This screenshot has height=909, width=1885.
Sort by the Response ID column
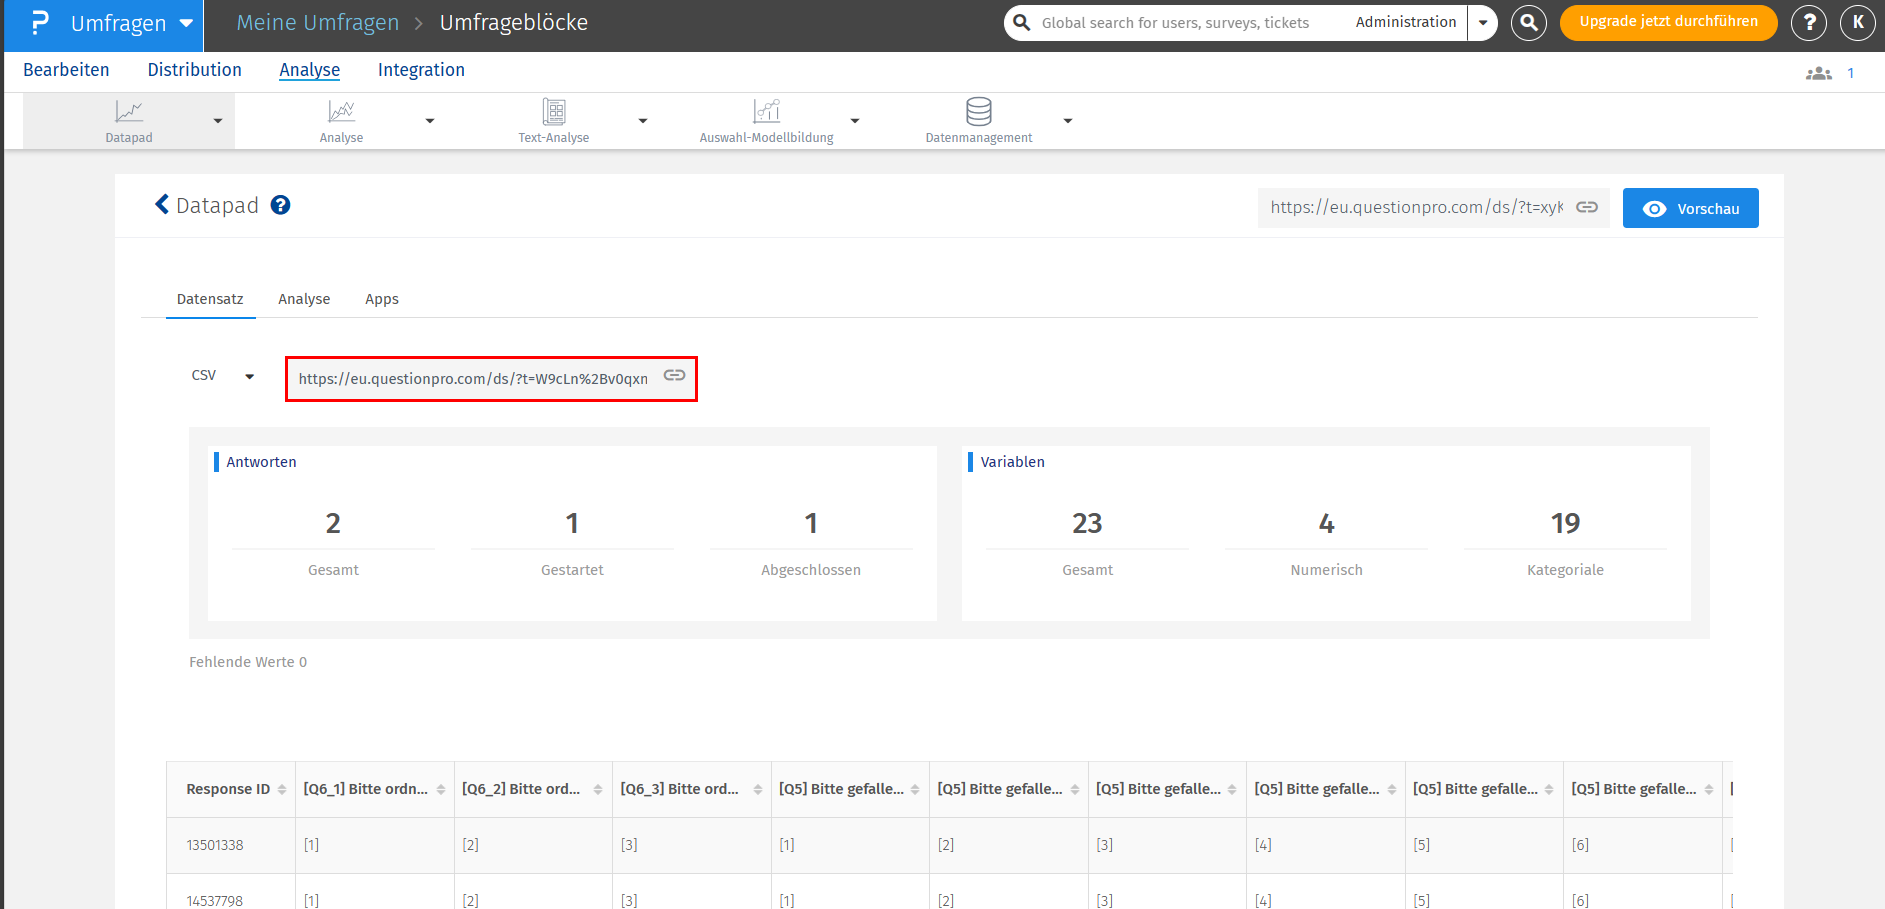(282, 790)
